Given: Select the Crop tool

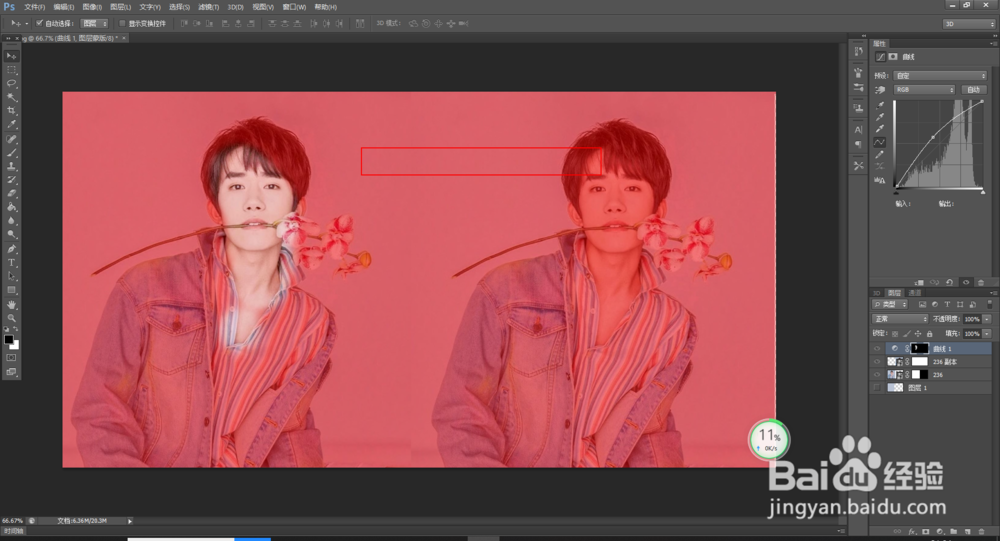Looking at the screenshot, I should pyautogui.click(x=11, y=111).
